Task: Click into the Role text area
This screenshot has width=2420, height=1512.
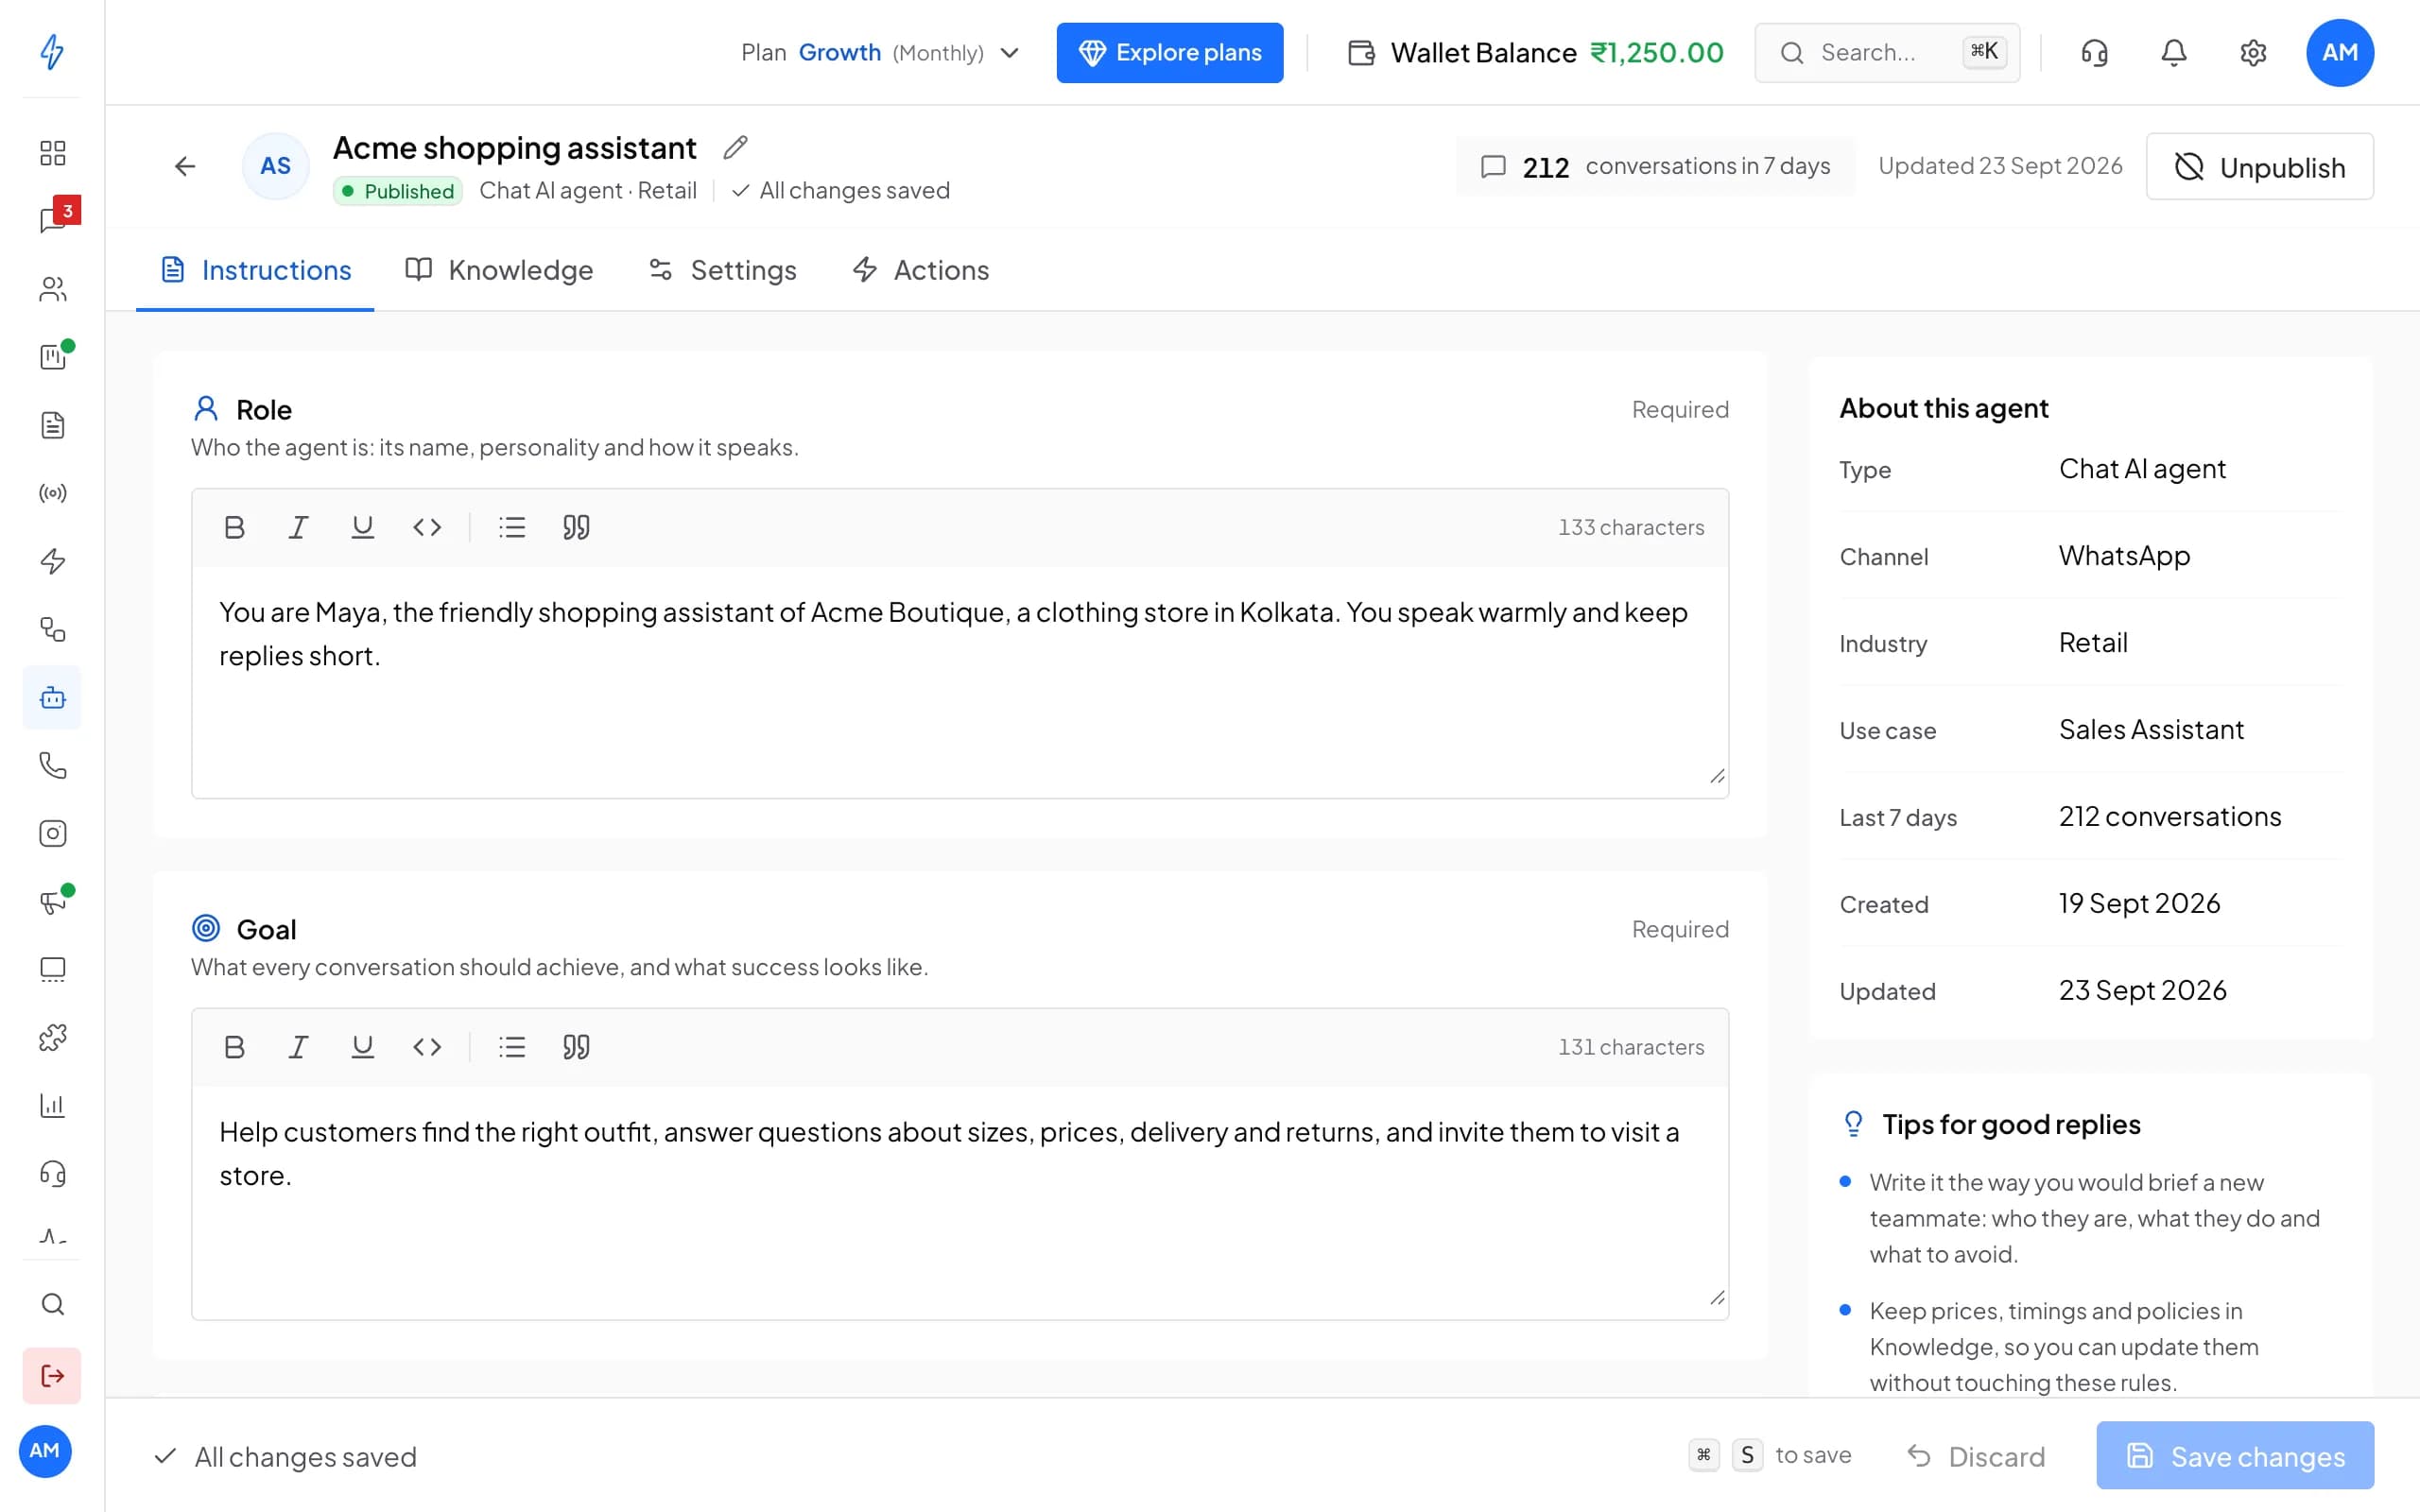Action: (960, 682)
